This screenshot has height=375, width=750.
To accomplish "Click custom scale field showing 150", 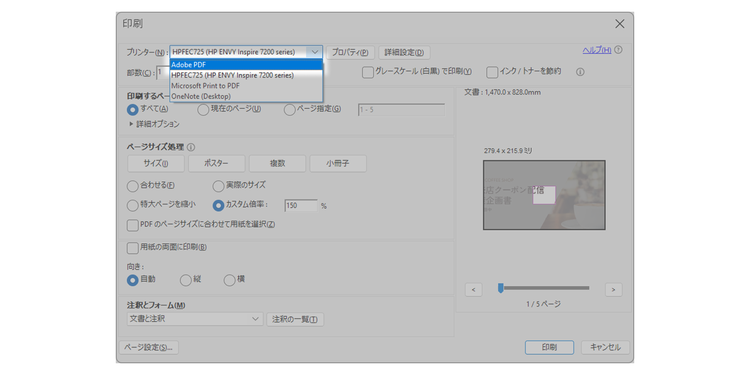I will [301, 206].
